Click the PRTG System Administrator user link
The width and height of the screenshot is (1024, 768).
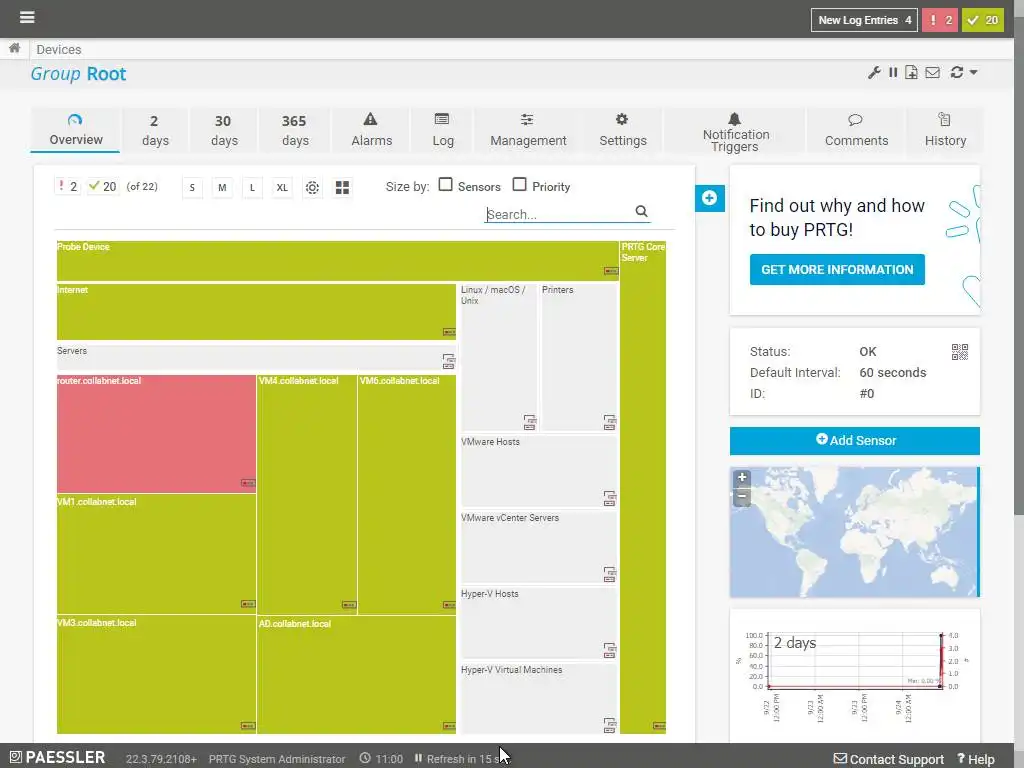pos(277,759)
